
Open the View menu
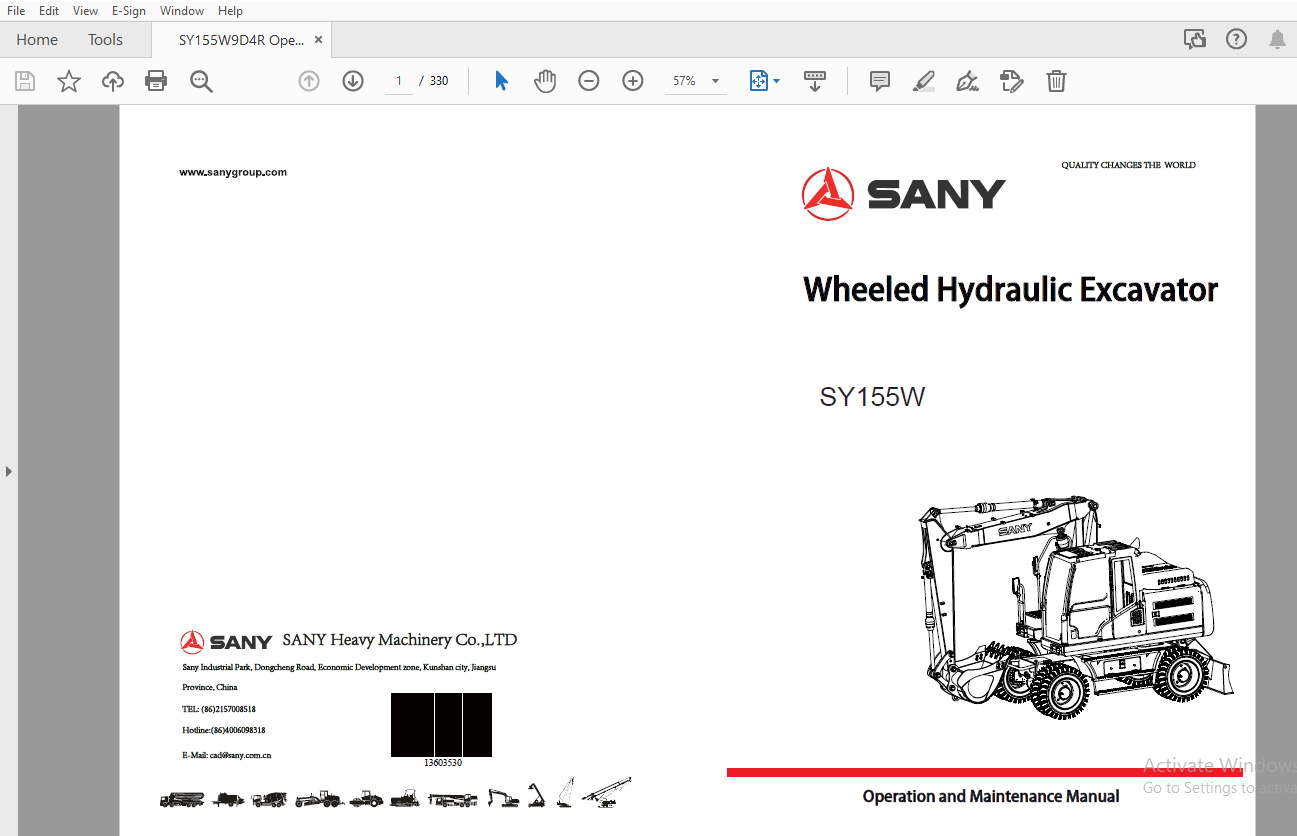point(85,11)
